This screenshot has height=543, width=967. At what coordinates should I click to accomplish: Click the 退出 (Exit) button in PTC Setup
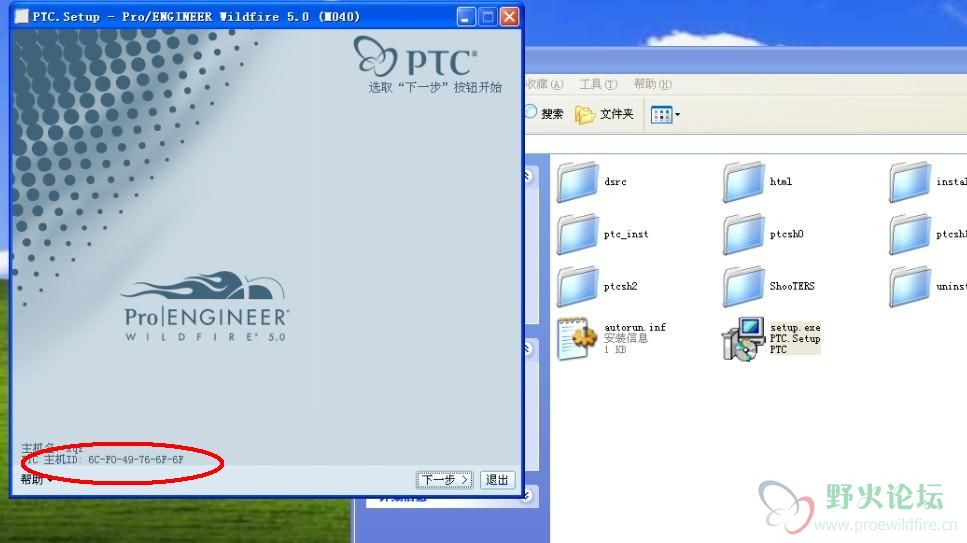[x=497, y=479]
